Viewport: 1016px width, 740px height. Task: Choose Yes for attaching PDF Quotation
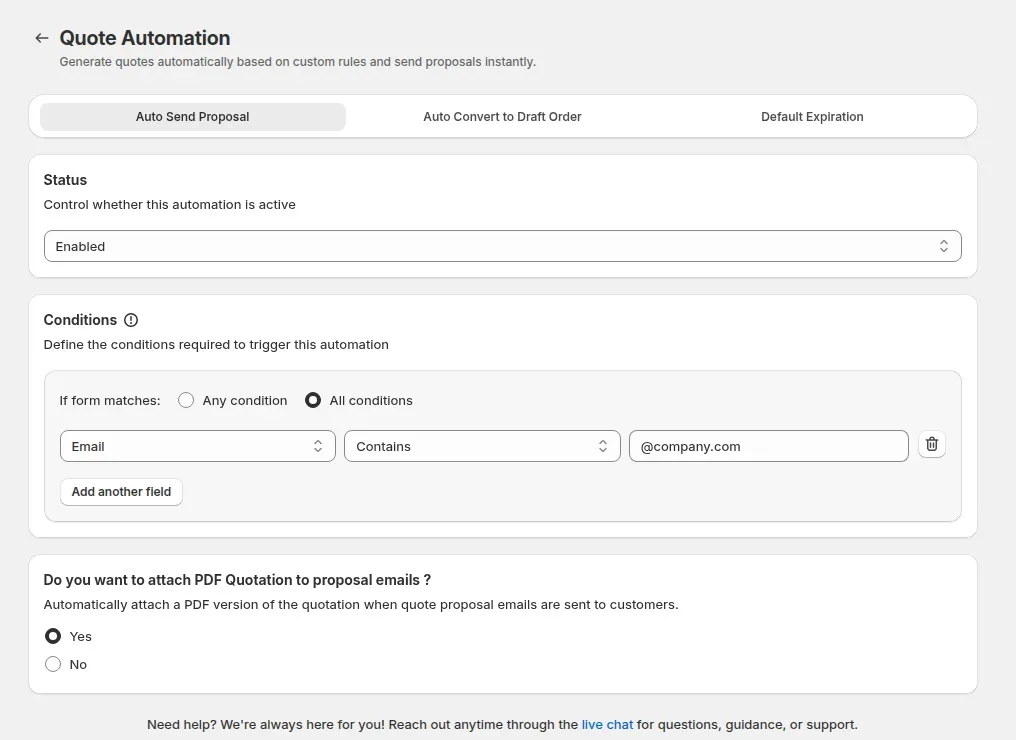pyautogui.click(x=53, y=636)
